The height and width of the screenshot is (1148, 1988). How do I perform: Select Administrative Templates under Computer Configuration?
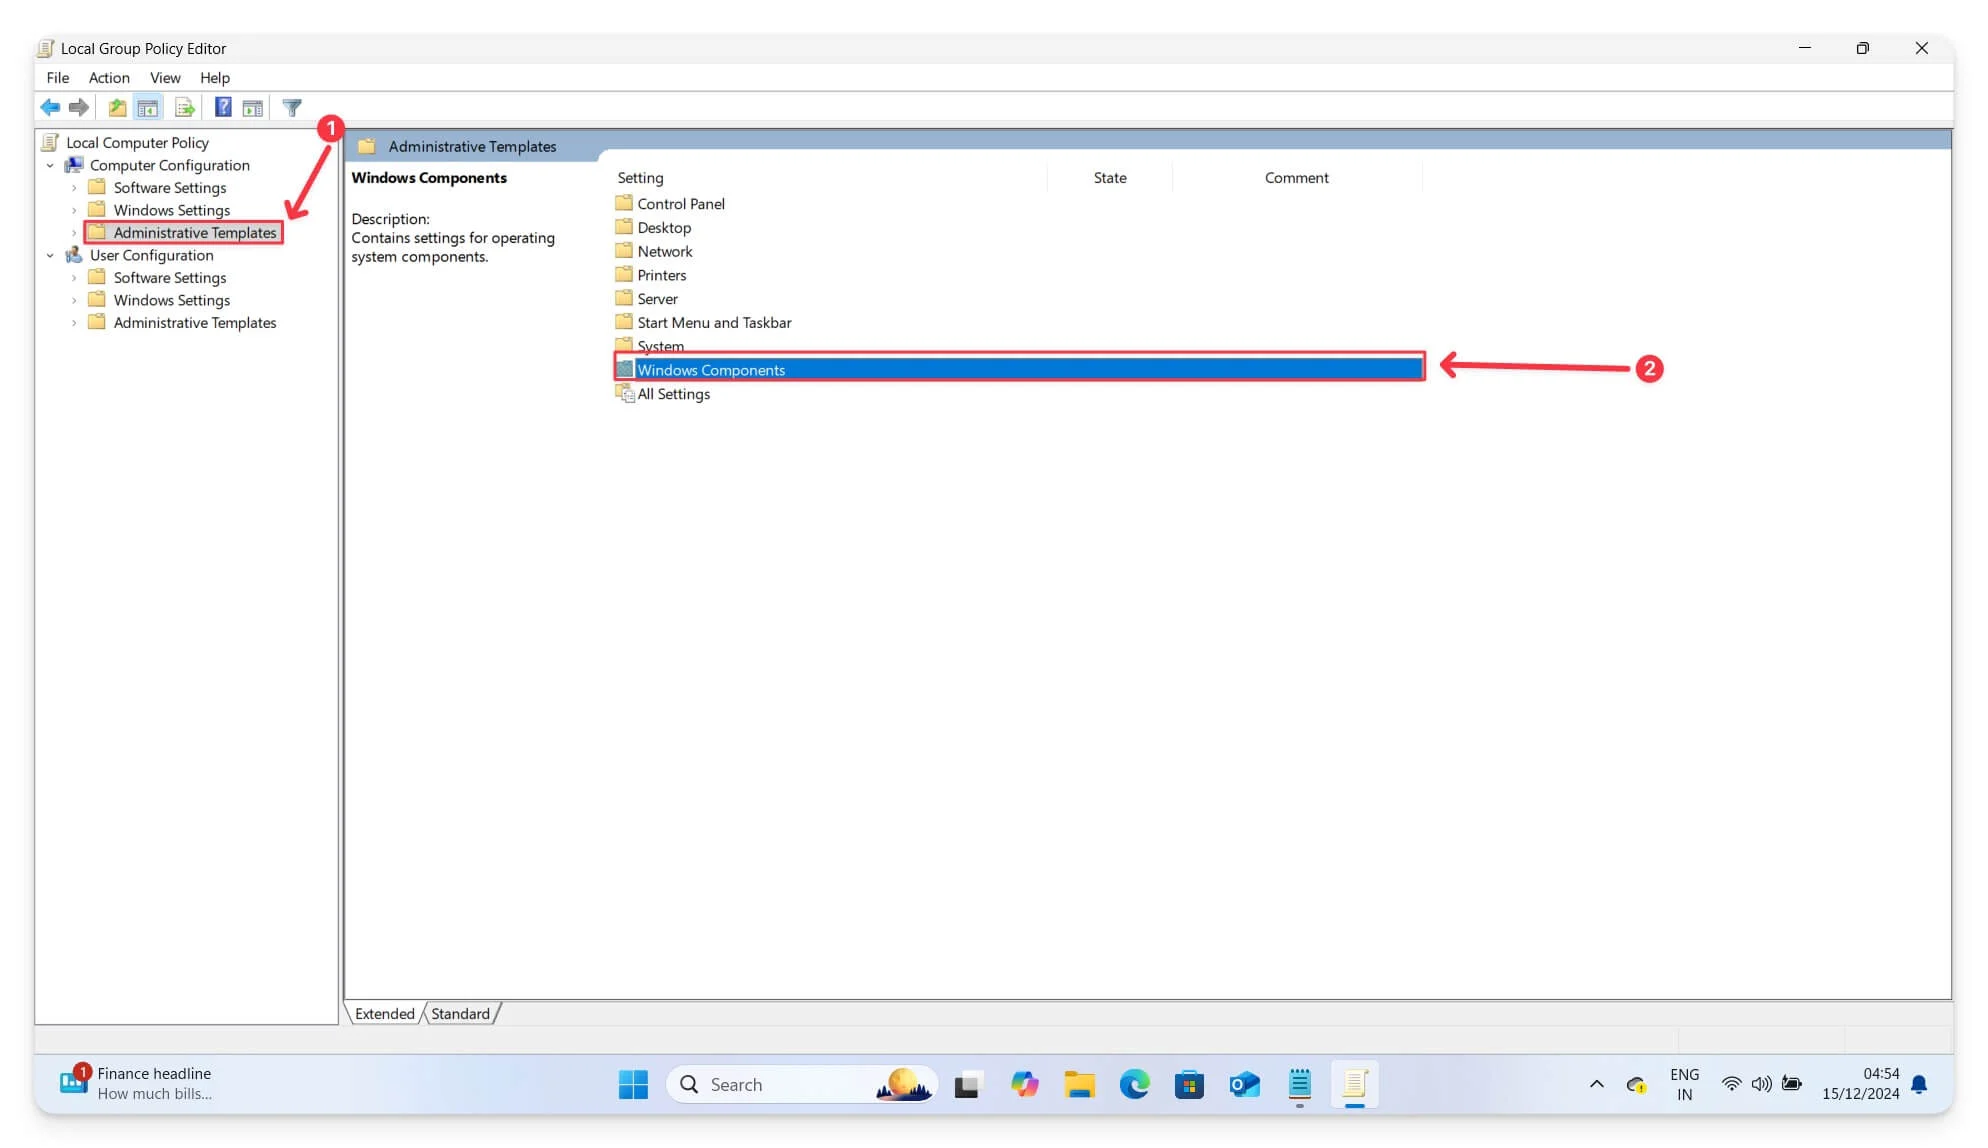pyautogui.click(x=195, y=231)
